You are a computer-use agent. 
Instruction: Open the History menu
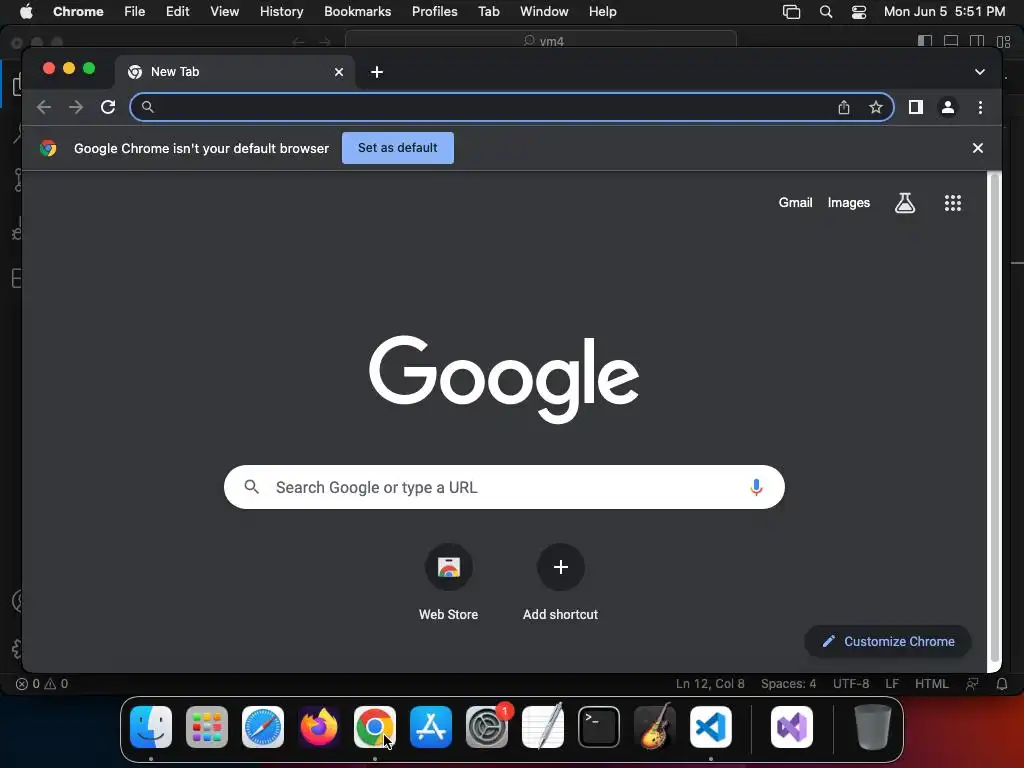pos(281,12)
